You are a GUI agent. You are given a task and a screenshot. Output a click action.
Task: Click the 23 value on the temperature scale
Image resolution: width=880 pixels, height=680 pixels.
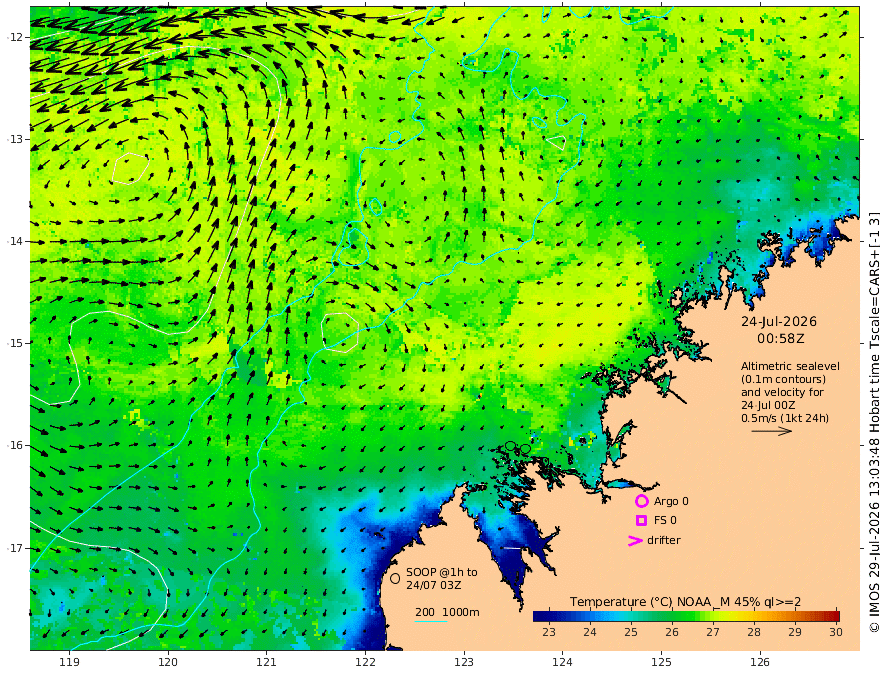pyautogui.click(x=549, y=632)
